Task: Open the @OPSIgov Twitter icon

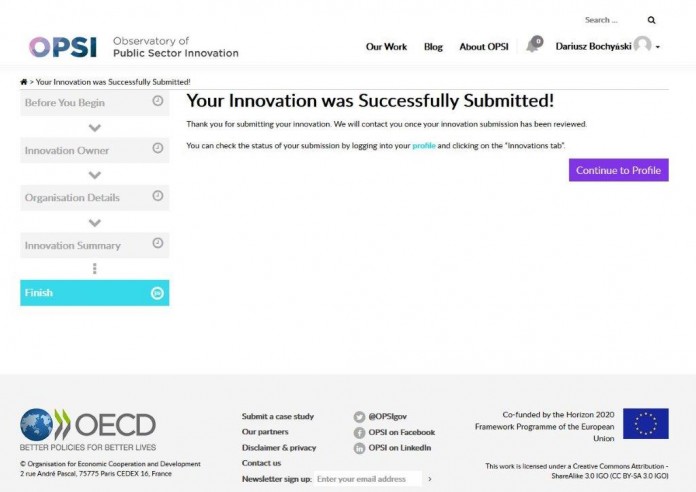Action: tap(359, 417)
